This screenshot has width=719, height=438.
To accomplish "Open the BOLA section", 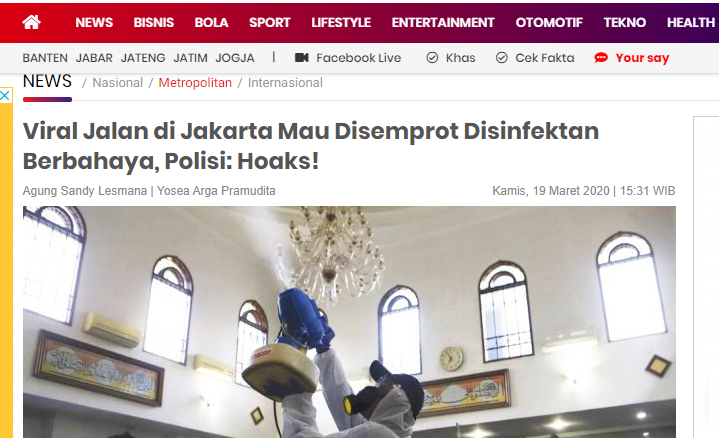I will (x=211, y=22).
